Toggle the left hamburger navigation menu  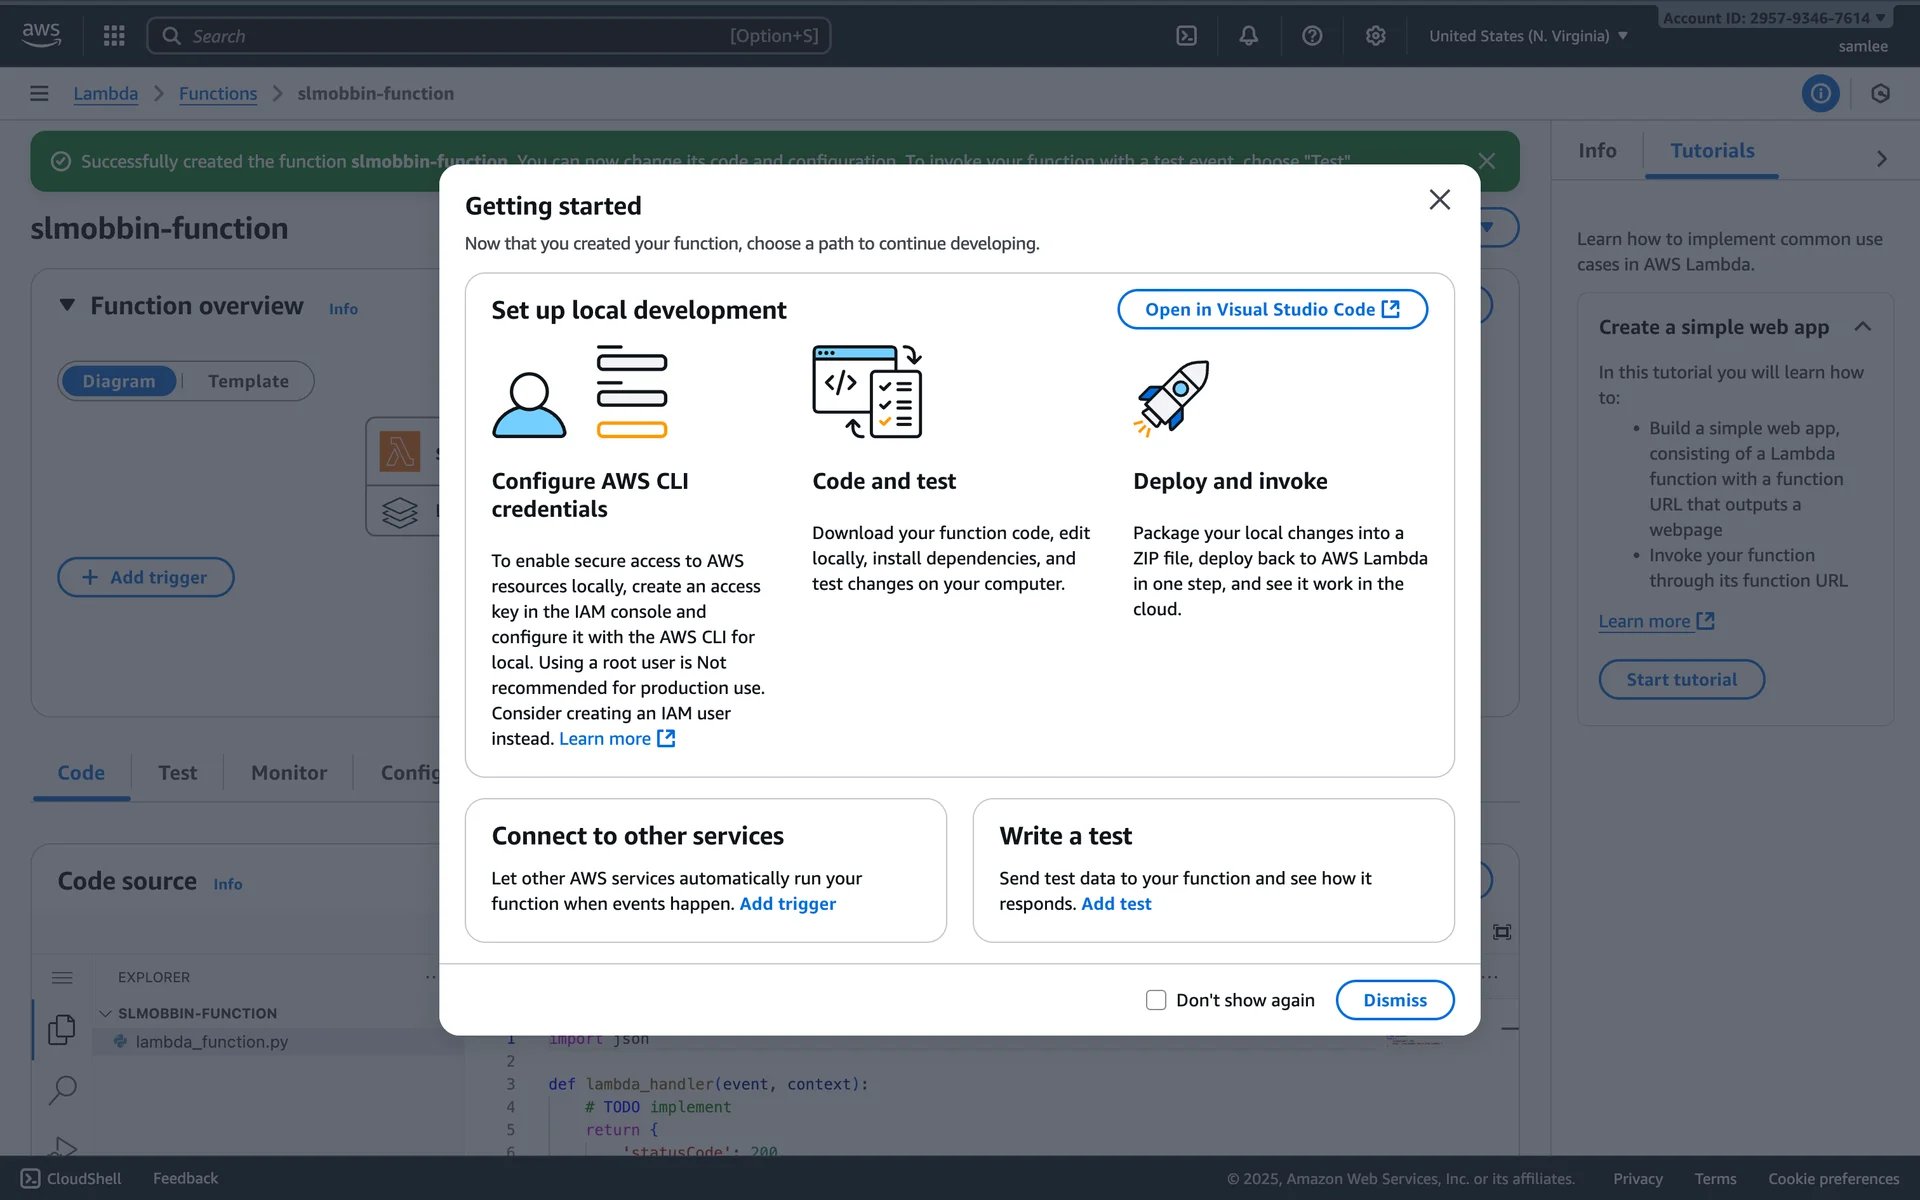(x=39, y=93)
